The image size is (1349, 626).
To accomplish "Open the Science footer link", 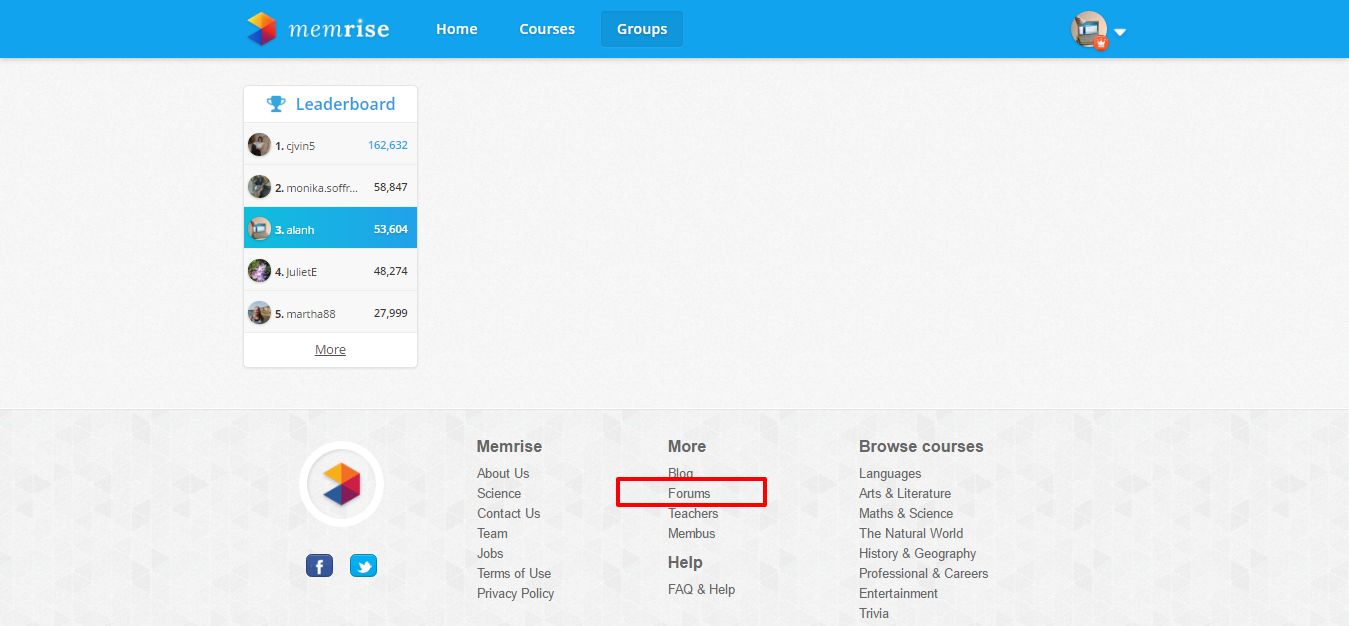I will coord(499,494).
